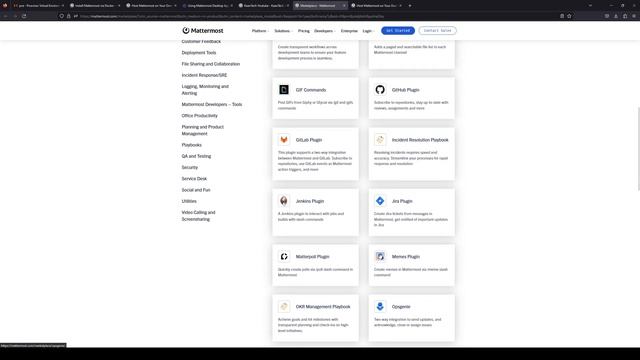Select Planning and Product Management category
The image size is (640, 360).
(202, 130)
